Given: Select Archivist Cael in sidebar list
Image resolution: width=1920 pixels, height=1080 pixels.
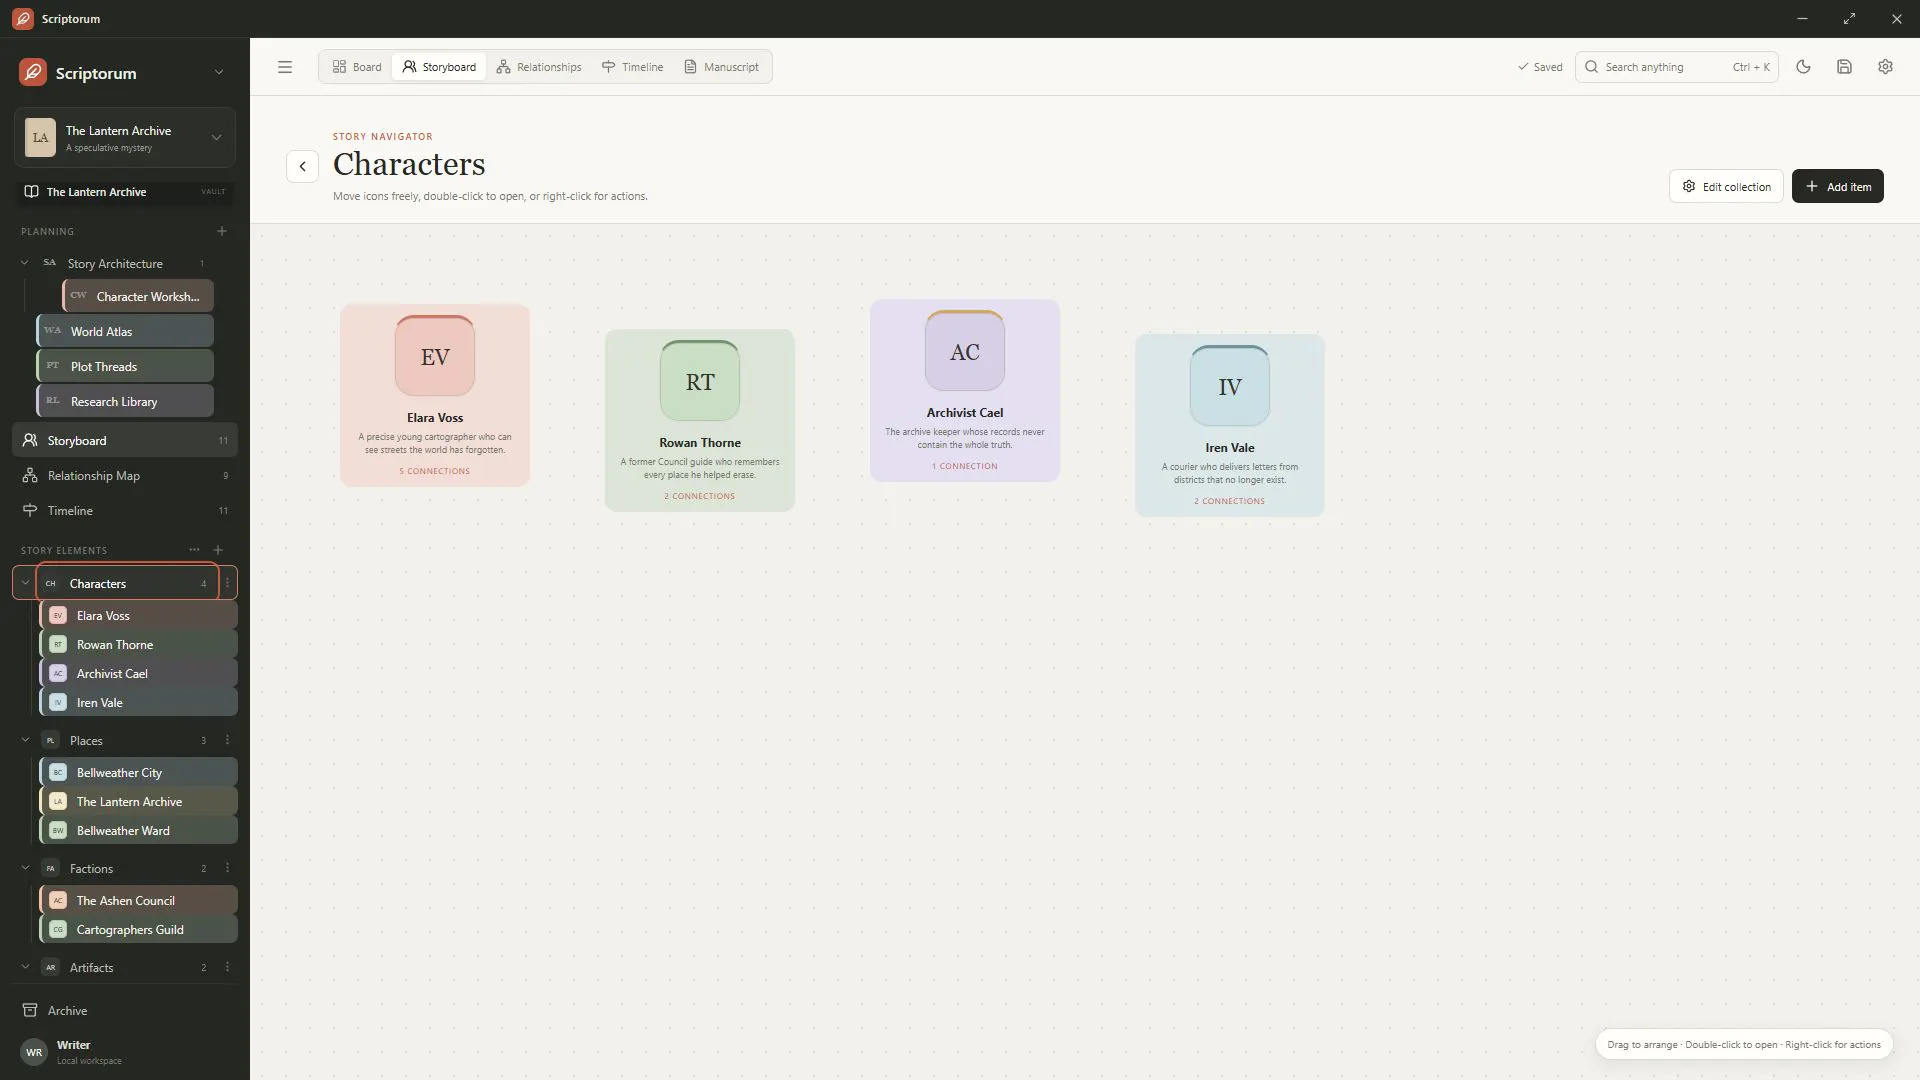Looking at the screenshot, I should pyautogui.click(x=139, y=673).
